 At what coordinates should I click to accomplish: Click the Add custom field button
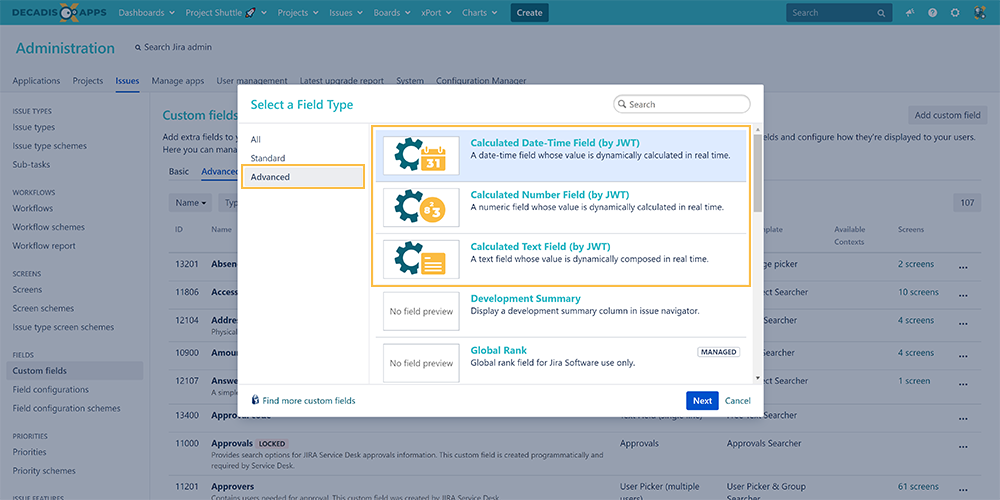pos(948,115)
